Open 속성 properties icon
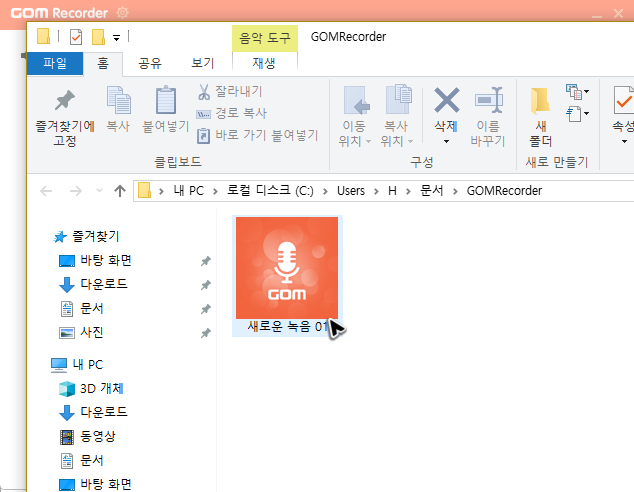Screen dimensions: 634x492 pos(624,100)
